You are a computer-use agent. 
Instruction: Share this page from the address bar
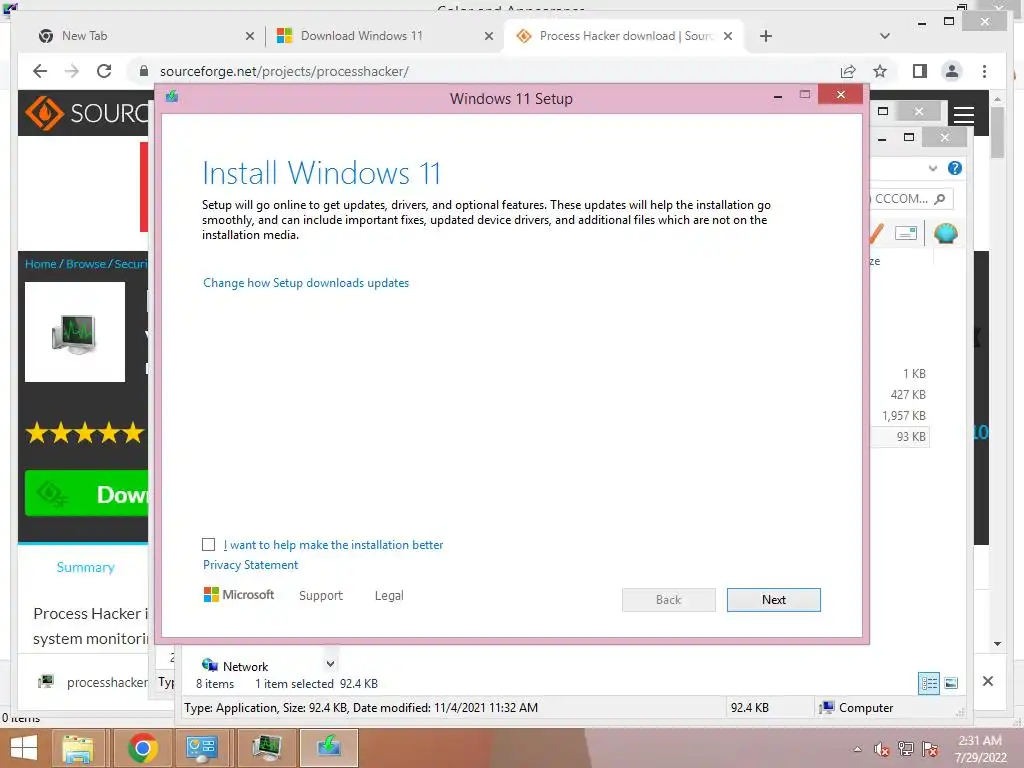pyautogui.click(x=848, y=71)
